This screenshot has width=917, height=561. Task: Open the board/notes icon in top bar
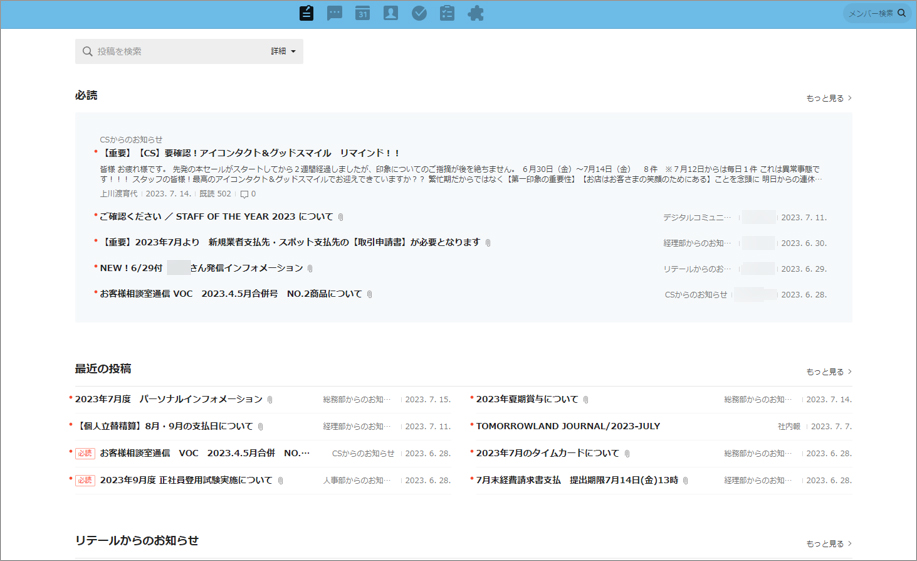point(307,14)
